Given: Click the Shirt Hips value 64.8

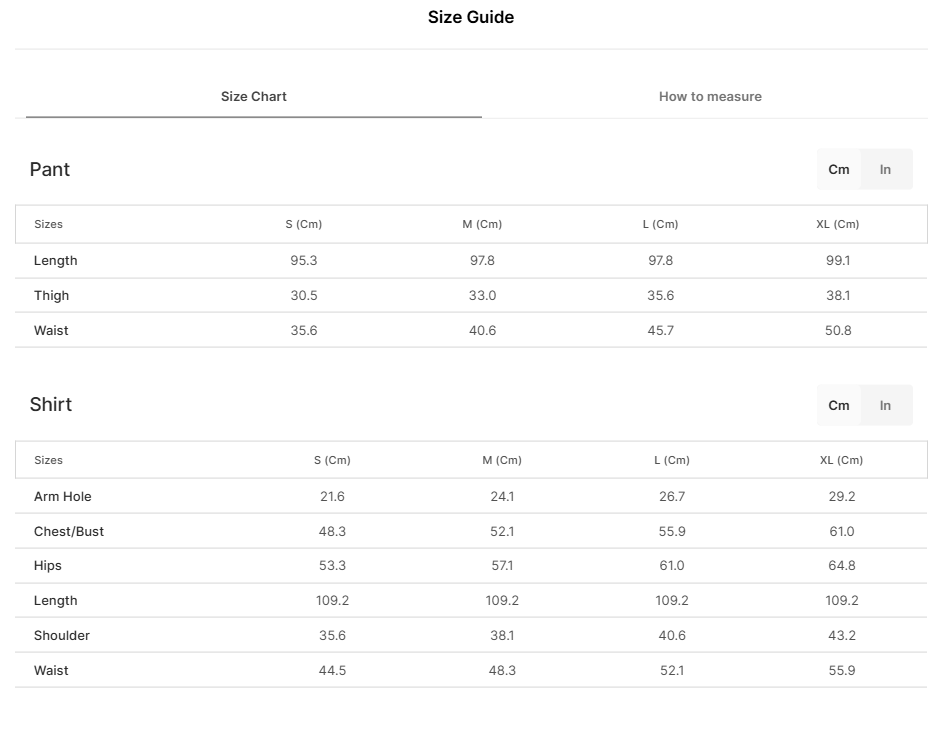Looking at the screenshot, I should click(x=842, y=566).
